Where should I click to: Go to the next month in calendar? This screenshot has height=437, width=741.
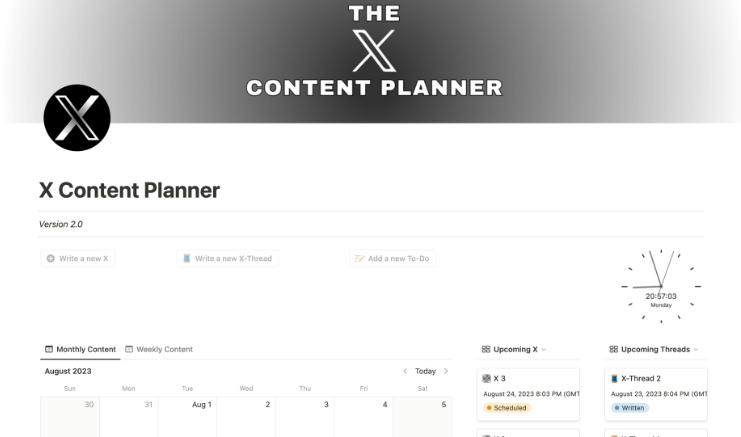(446, 371)
